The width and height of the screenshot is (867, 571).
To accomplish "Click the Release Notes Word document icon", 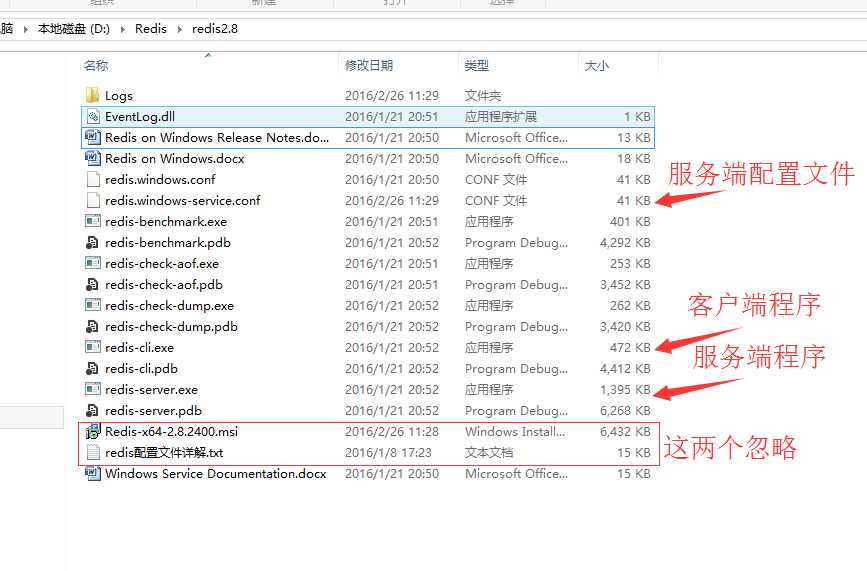I will (93, 137).
